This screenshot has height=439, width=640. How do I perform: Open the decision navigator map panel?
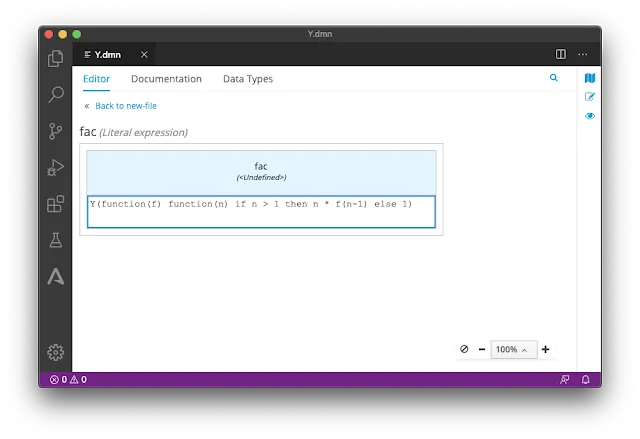[x=590, y=78]
